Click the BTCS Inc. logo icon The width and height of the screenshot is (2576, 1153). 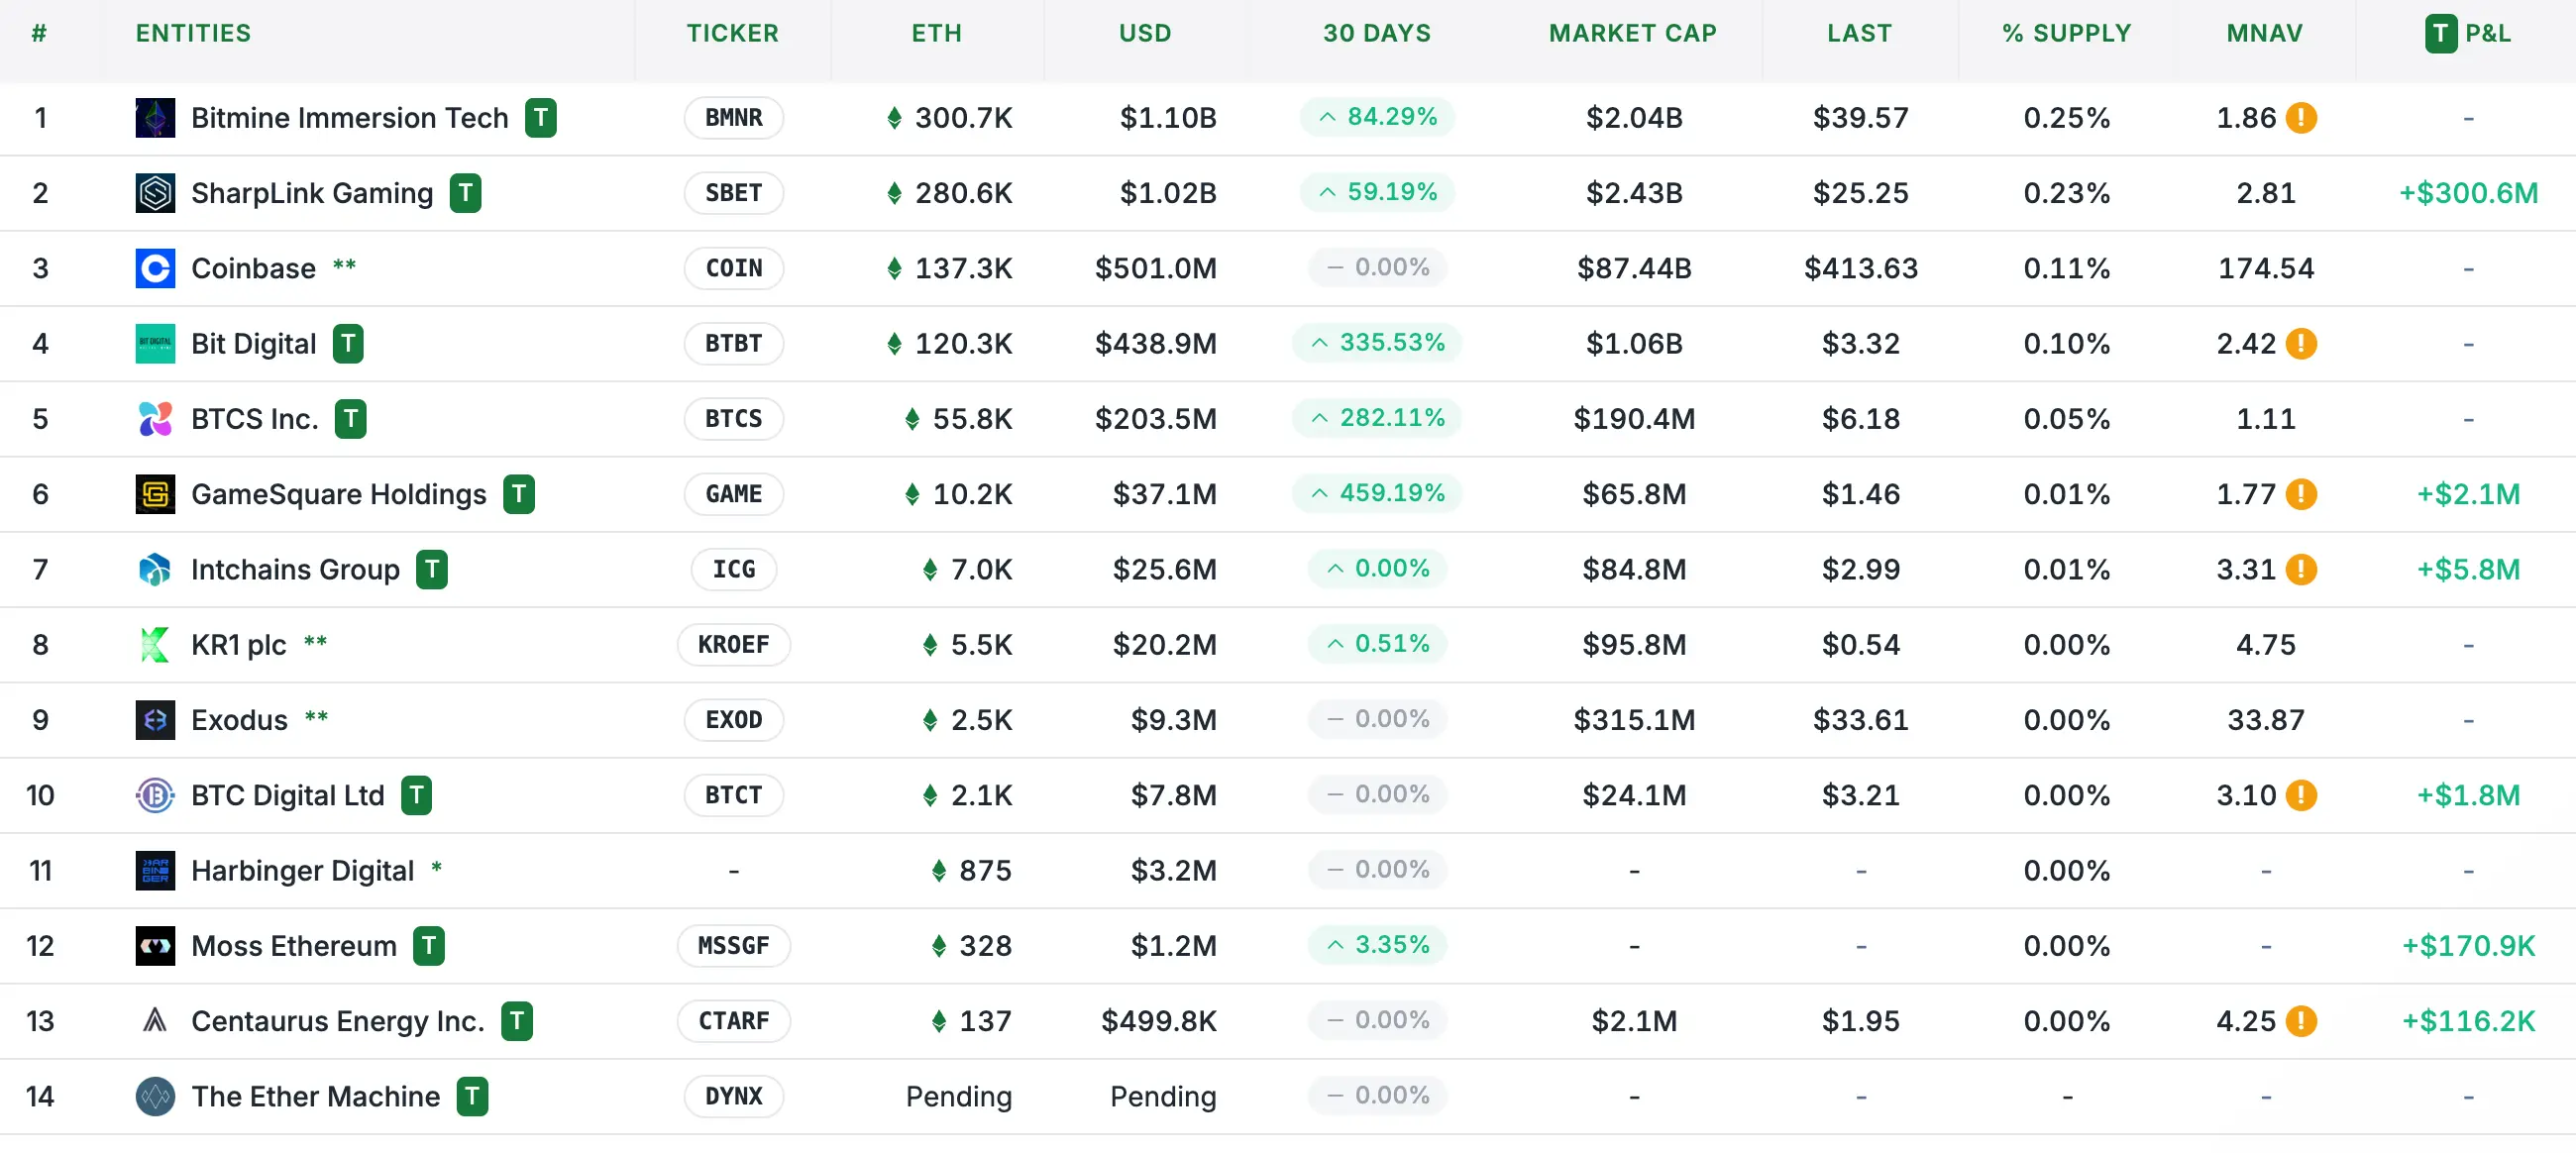[x=155, y=419]
